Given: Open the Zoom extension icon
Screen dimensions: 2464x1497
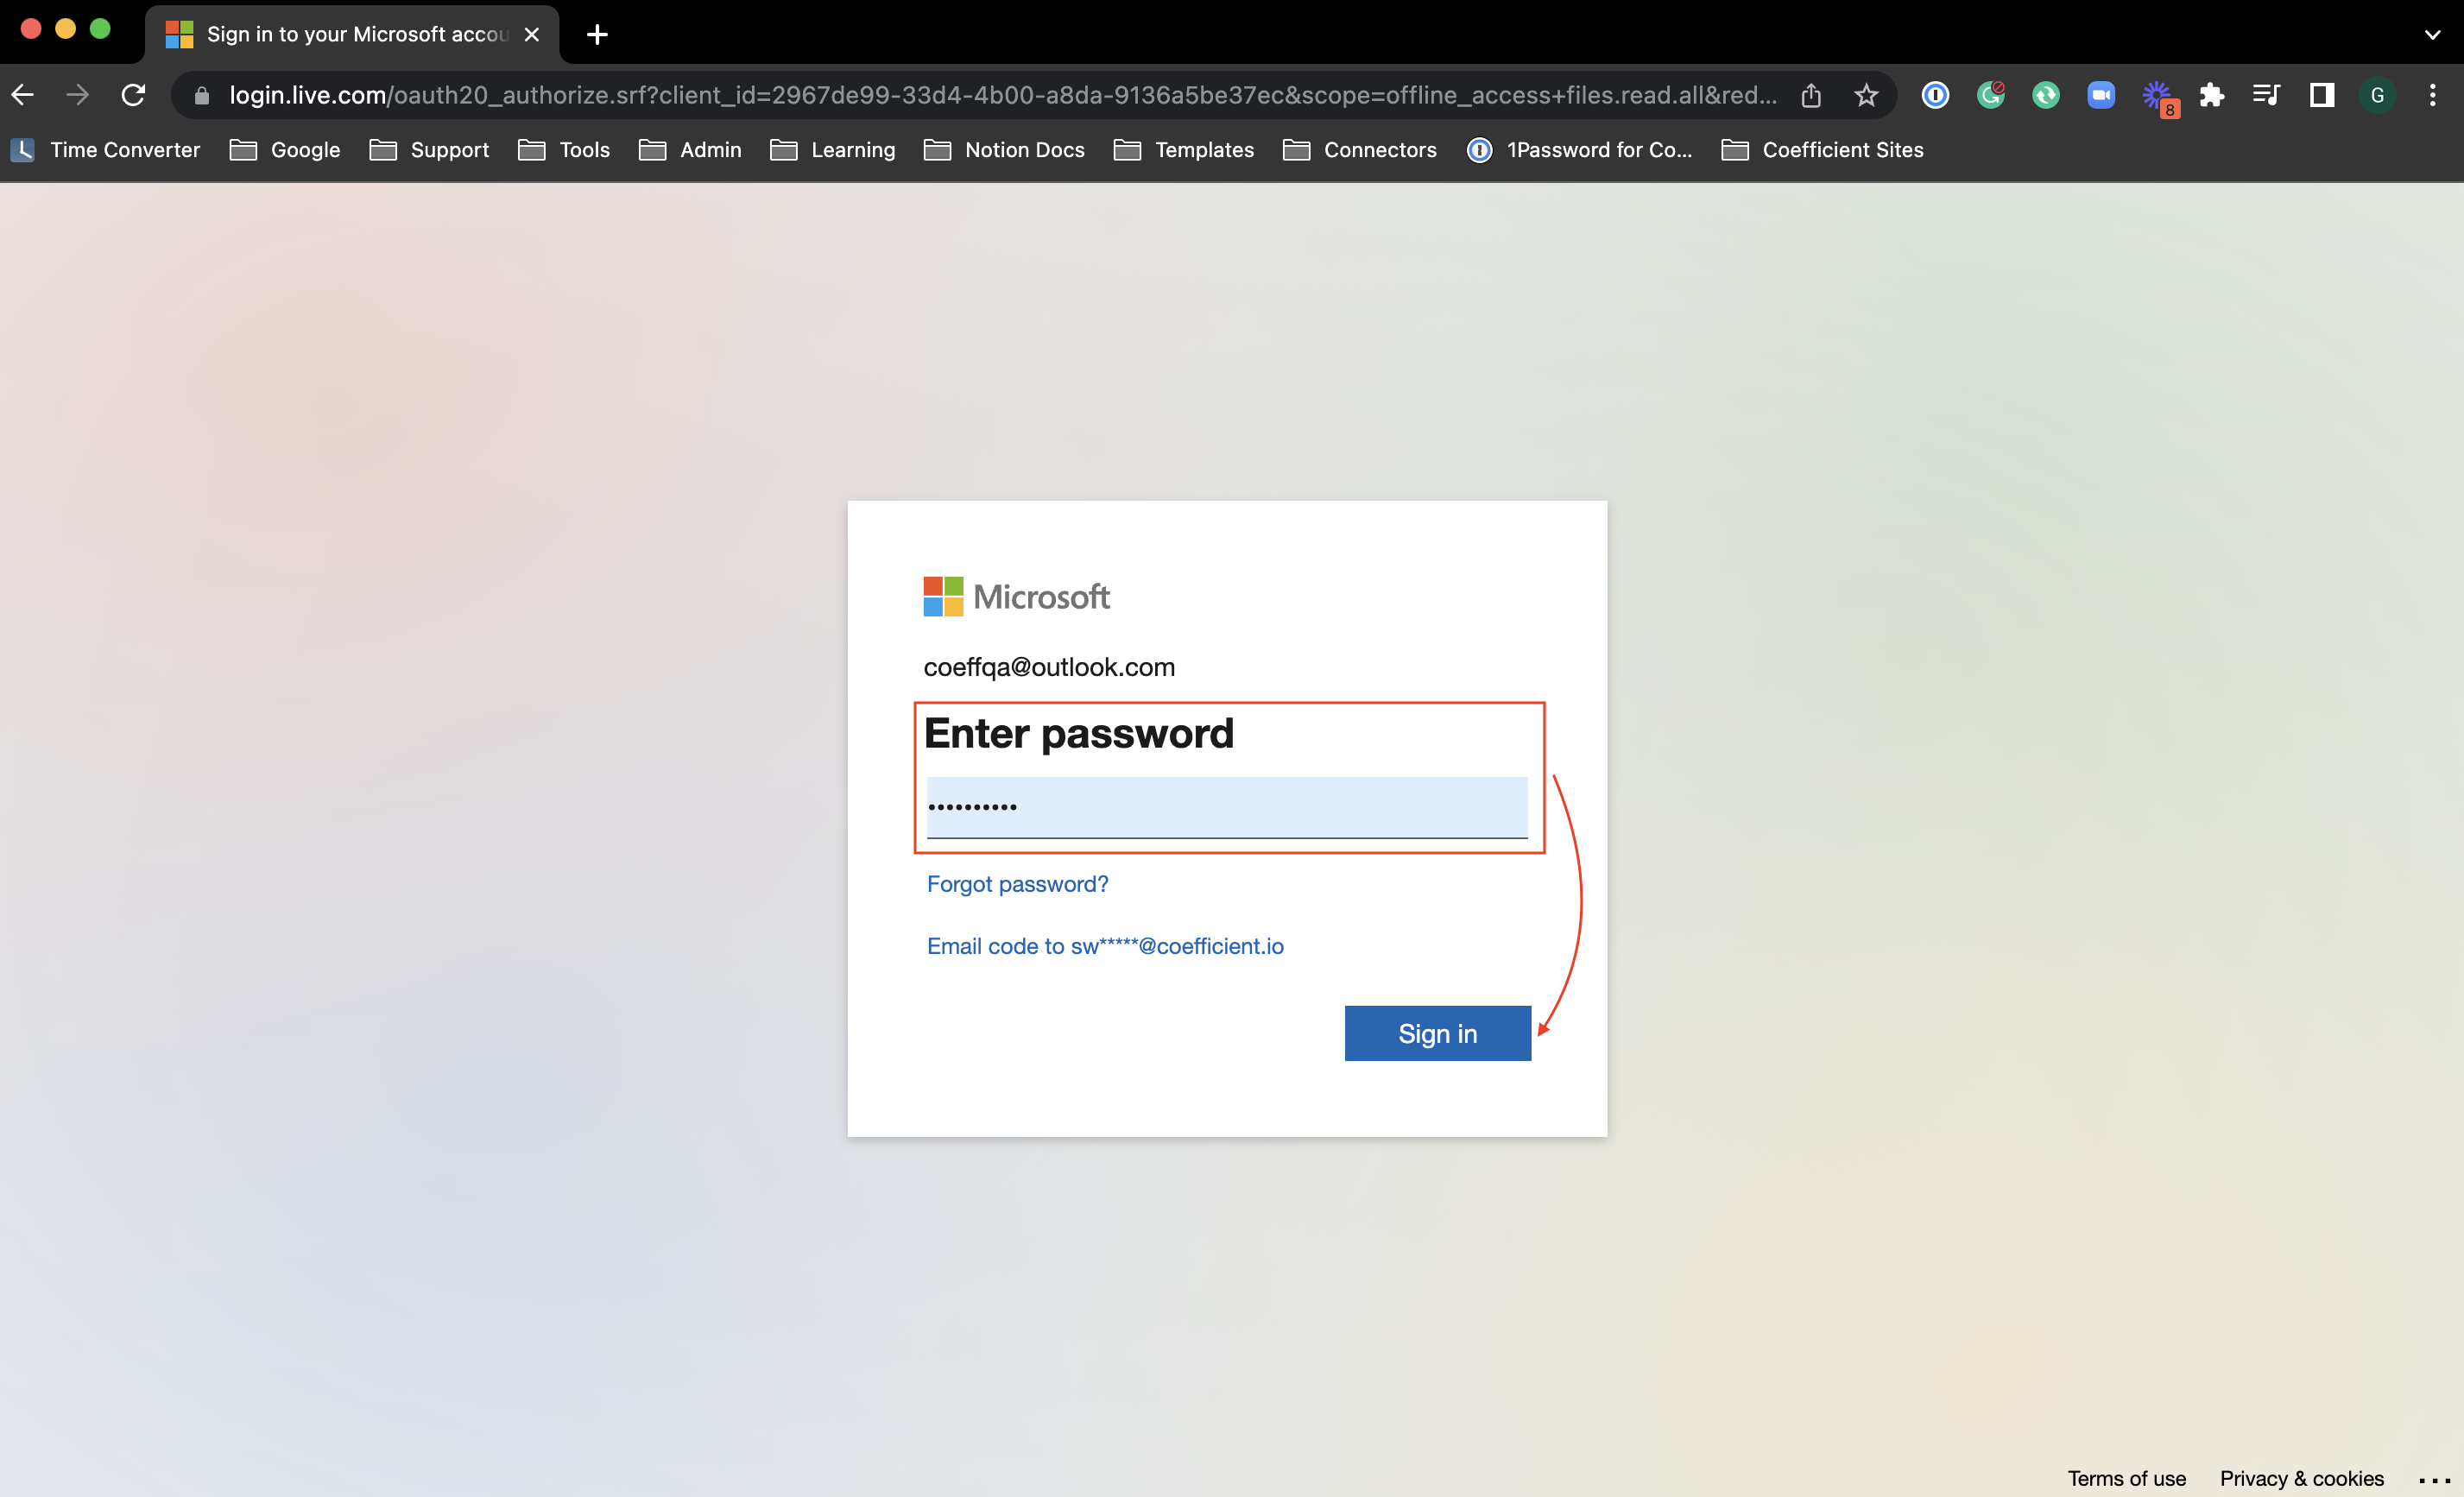Looking at the screenshot, I should [x=2101, y=95].
